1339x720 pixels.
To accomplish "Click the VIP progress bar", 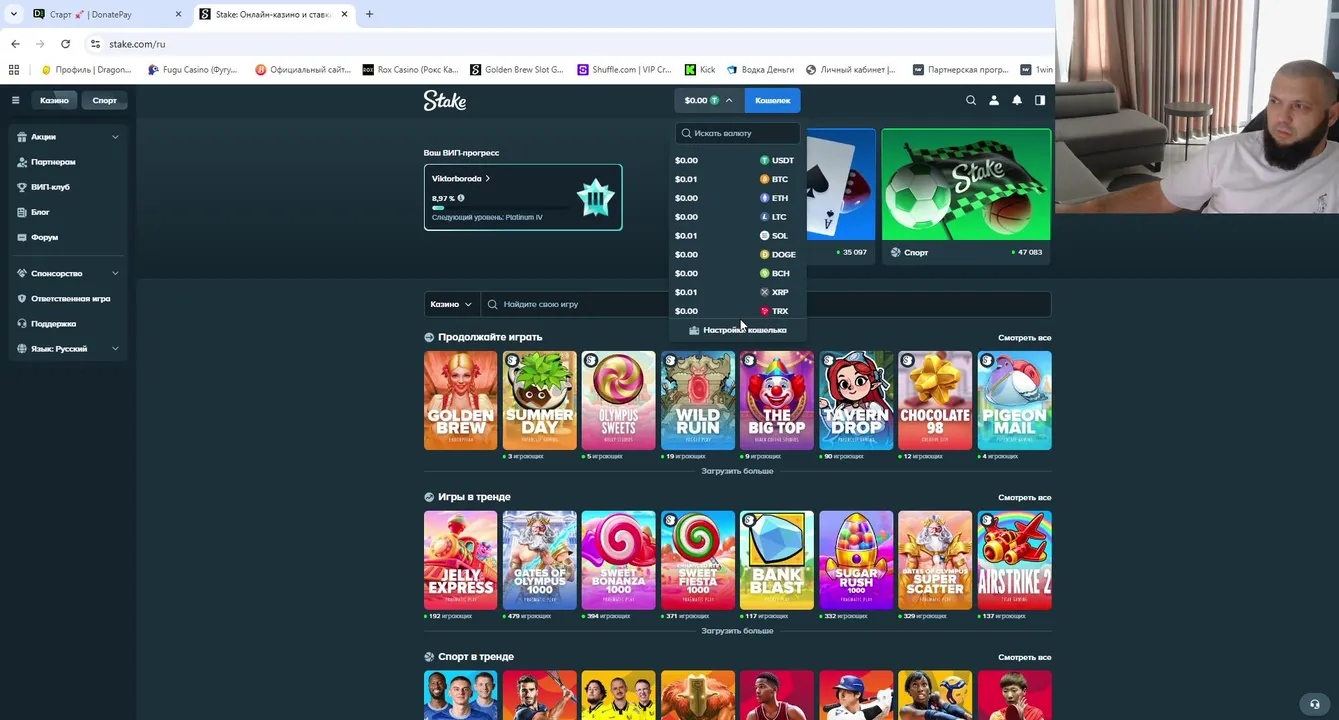I will 500,208.
